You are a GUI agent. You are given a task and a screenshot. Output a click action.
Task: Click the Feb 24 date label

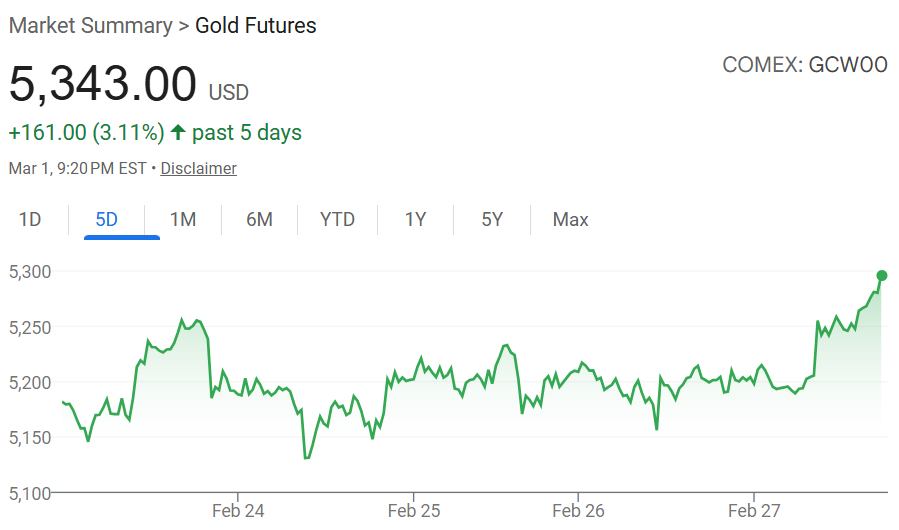click(x=238, y=511)
